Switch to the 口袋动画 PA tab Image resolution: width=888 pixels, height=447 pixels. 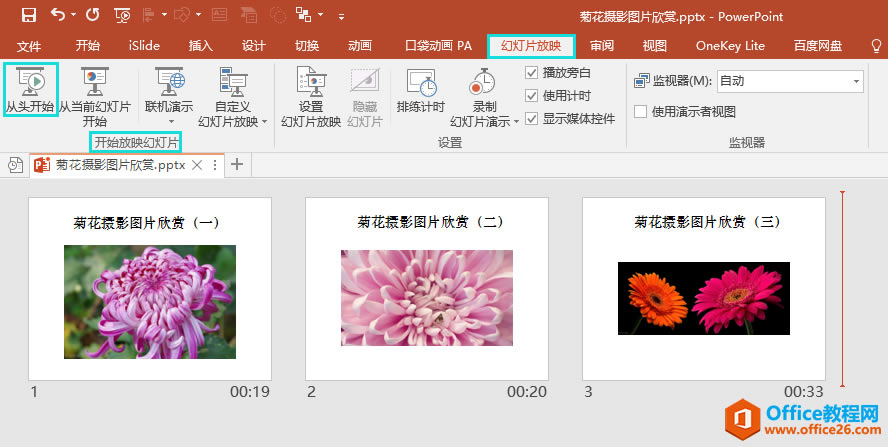point(439,45)
